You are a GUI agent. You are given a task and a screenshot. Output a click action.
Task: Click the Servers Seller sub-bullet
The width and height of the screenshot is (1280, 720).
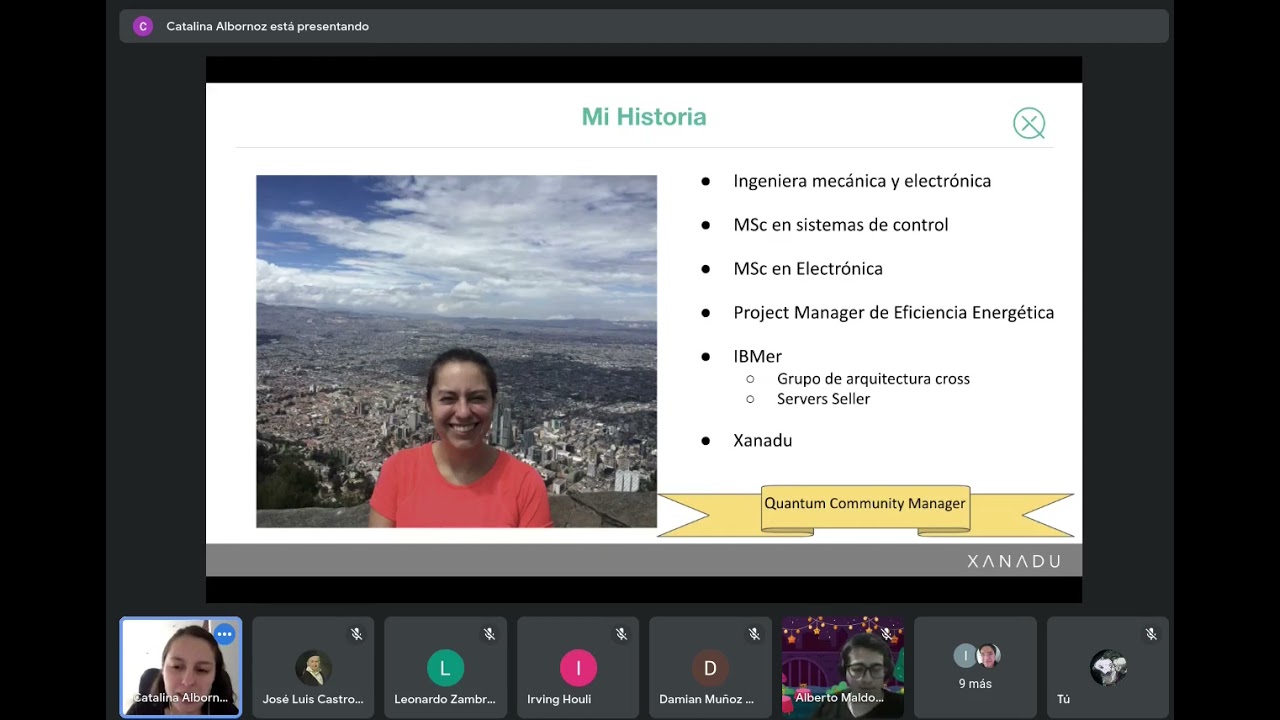point(823,399)
